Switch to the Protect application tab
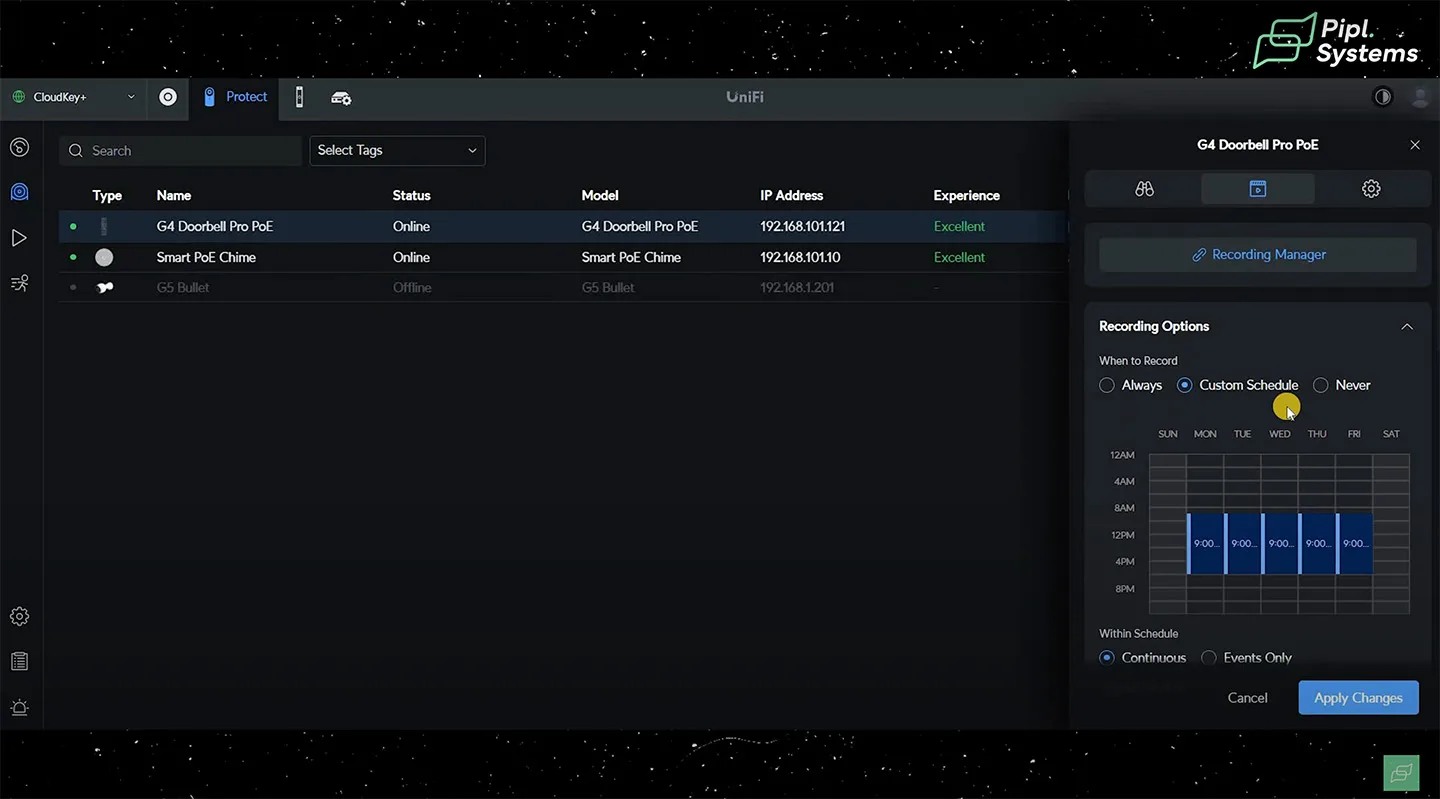 point(235,97)
